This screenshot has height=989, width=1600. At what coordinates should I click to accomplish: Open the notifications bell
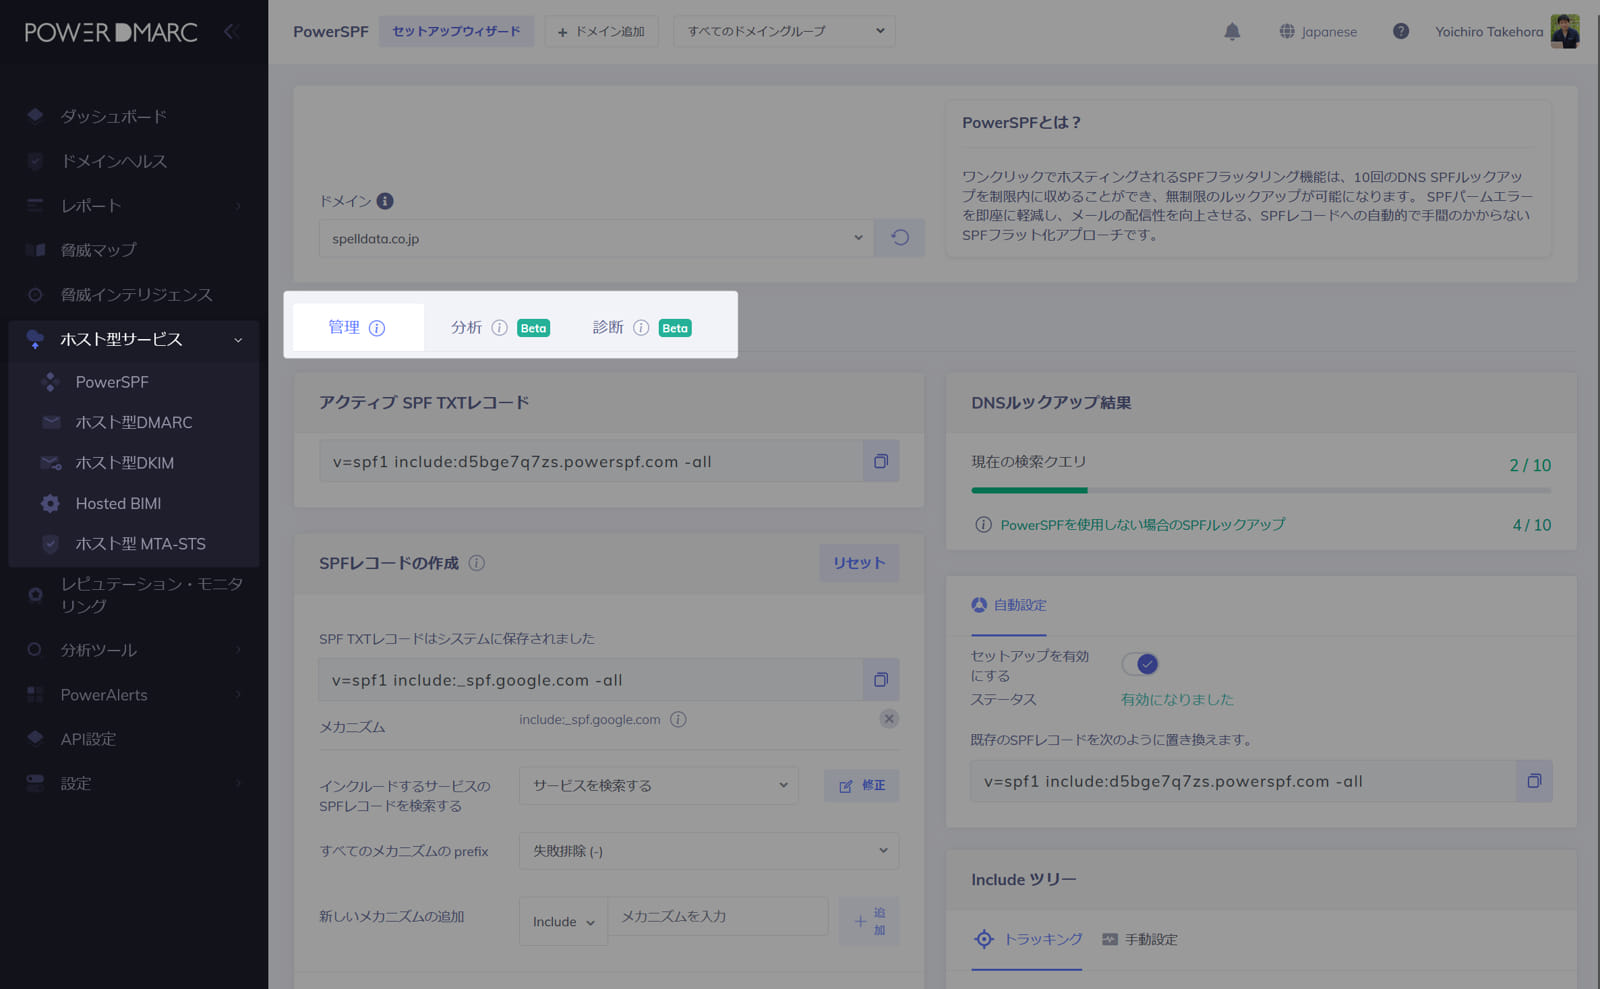click(1232, 32)
